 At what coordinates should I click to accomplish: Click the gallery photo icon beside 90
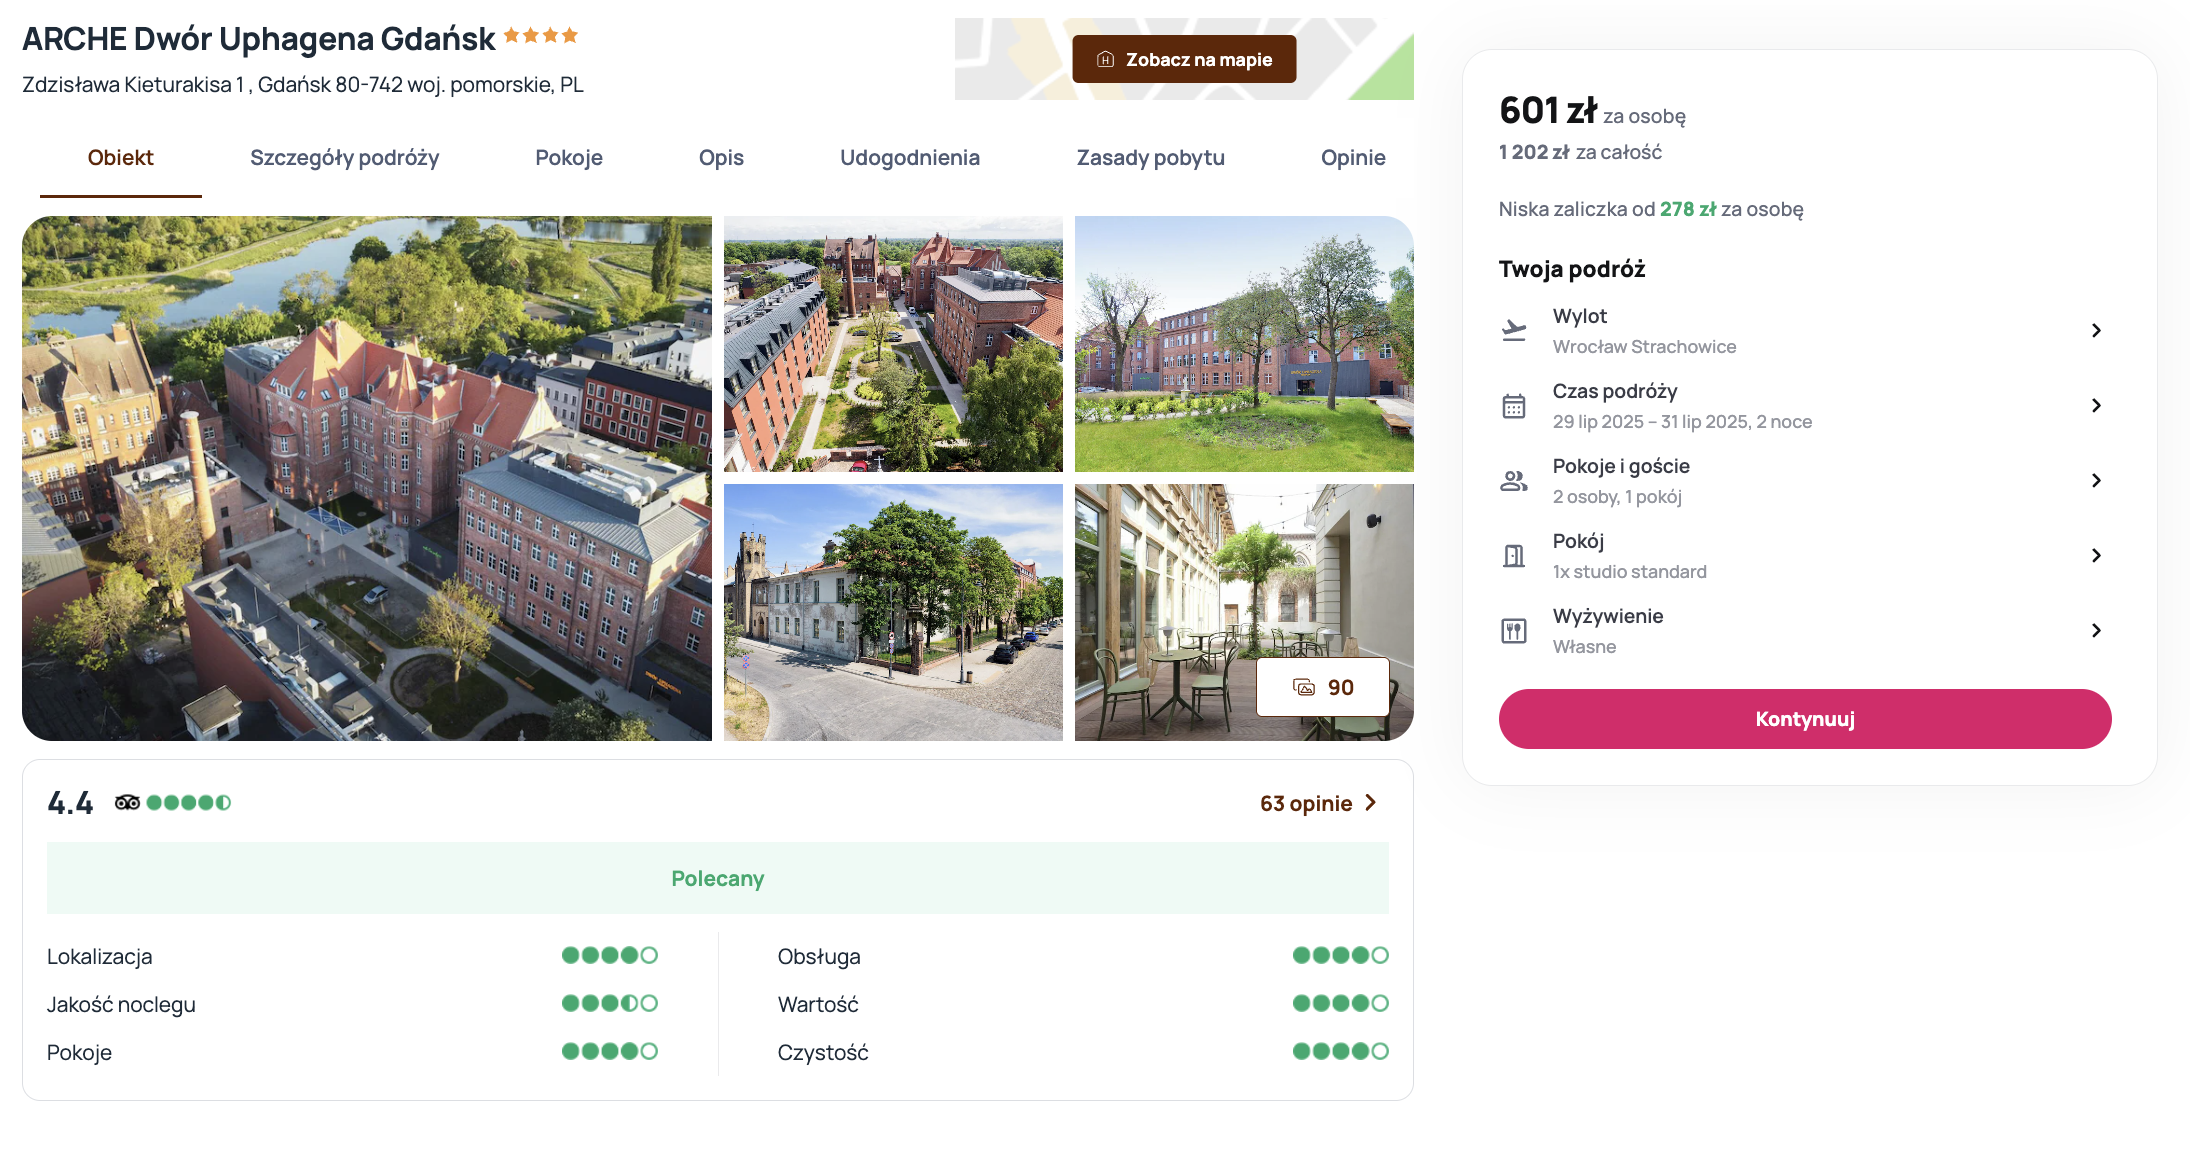pyautogui.click(x=1304, y=687)
